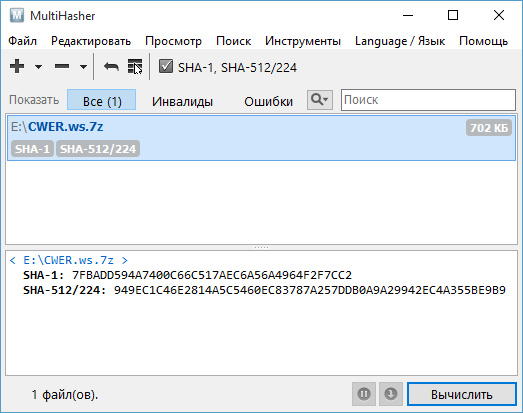Image resolution: width=523 pixels, height=413 pixels.
Task: Click the Поиск search input field
Action: click(428, 100)
